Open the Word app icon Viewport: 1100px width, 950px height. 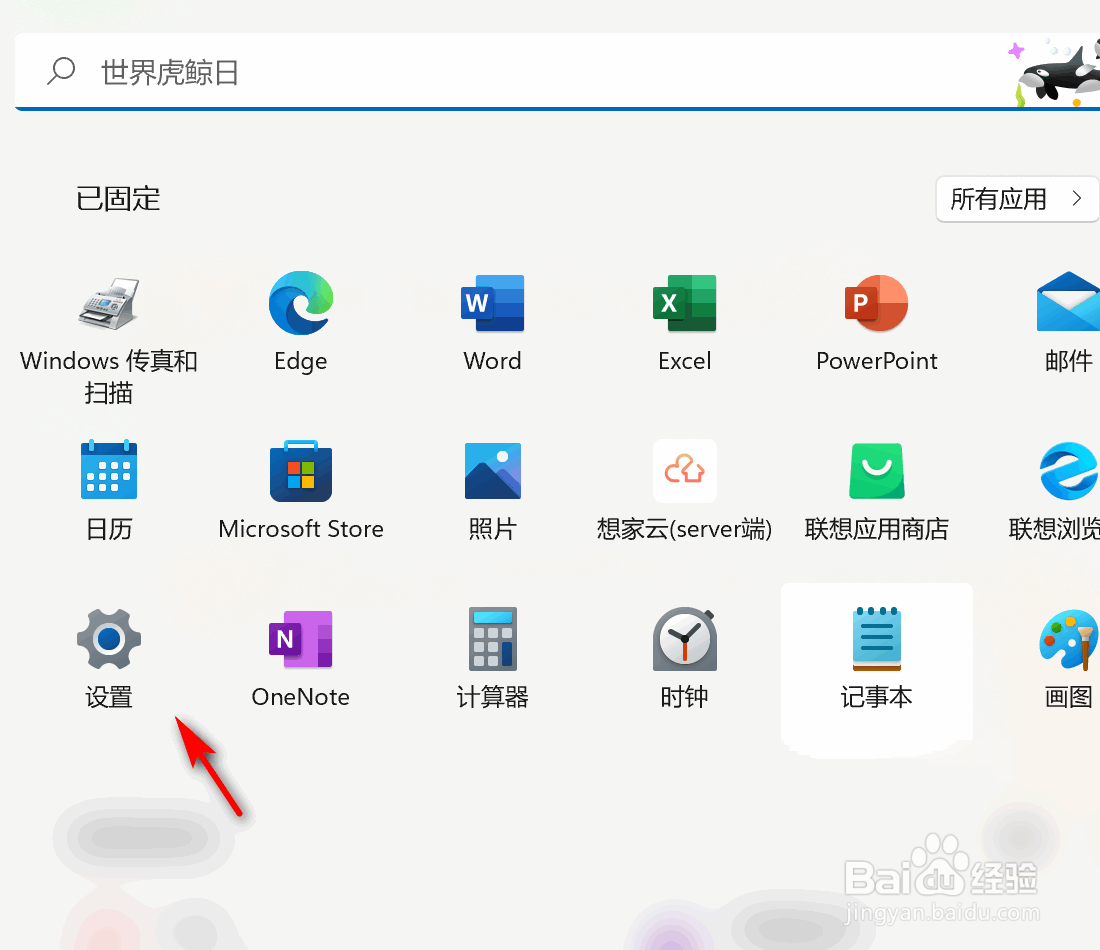pyautogui.click(x=492, y=303)
